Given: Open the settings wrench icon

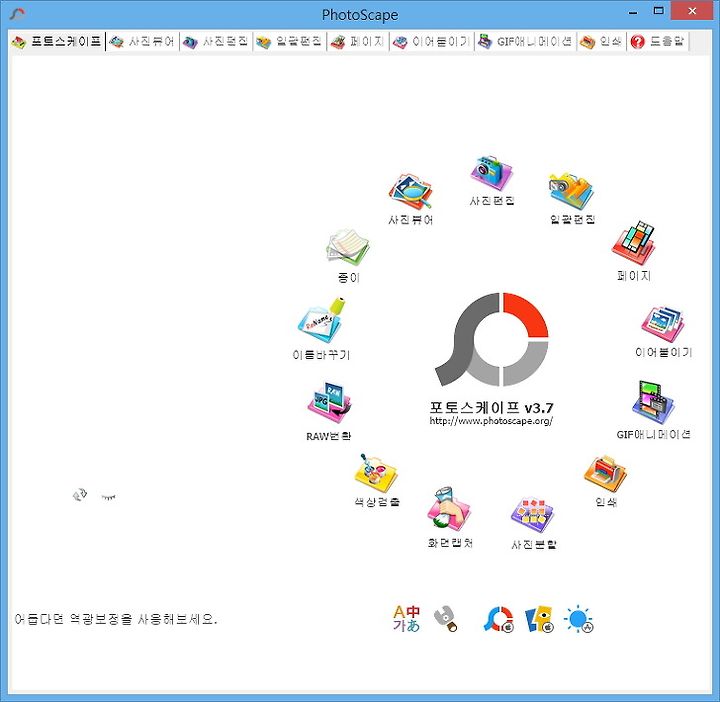Looking at the screenshot, I should click(x=445, y=618).
